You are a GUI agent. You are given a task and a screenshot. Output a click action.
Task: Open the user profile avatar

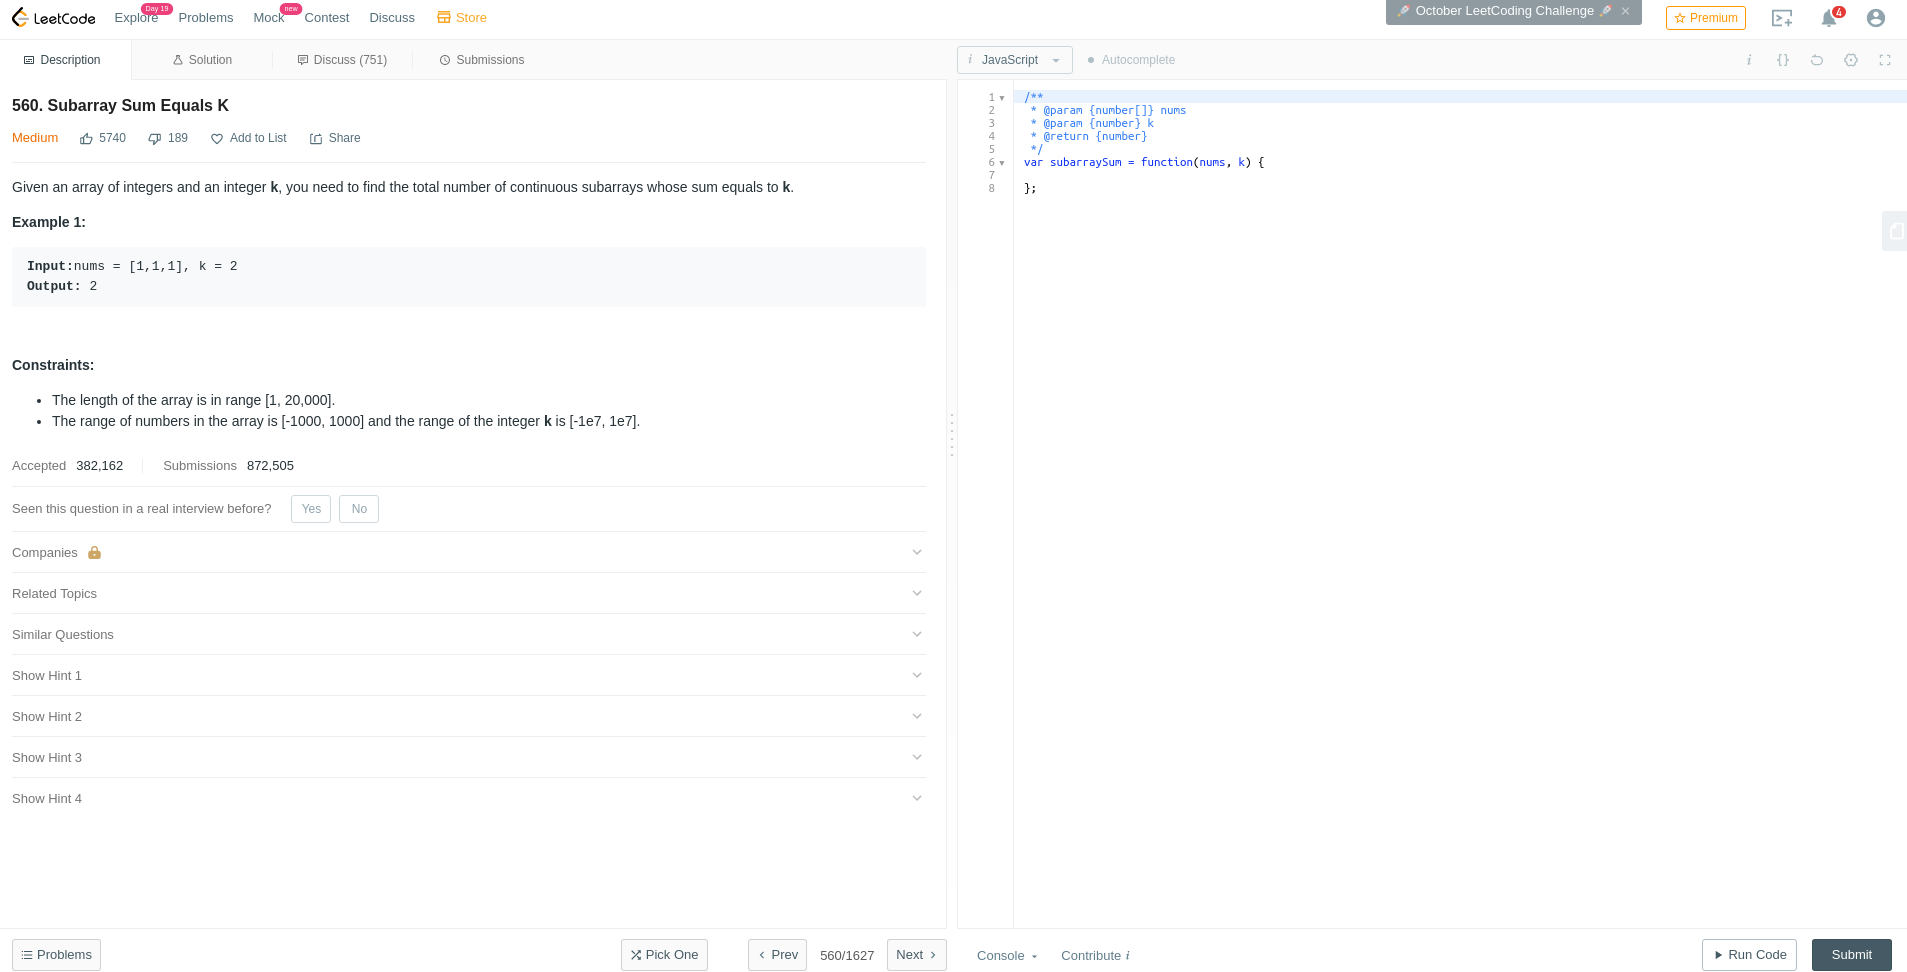(1876, 18)
